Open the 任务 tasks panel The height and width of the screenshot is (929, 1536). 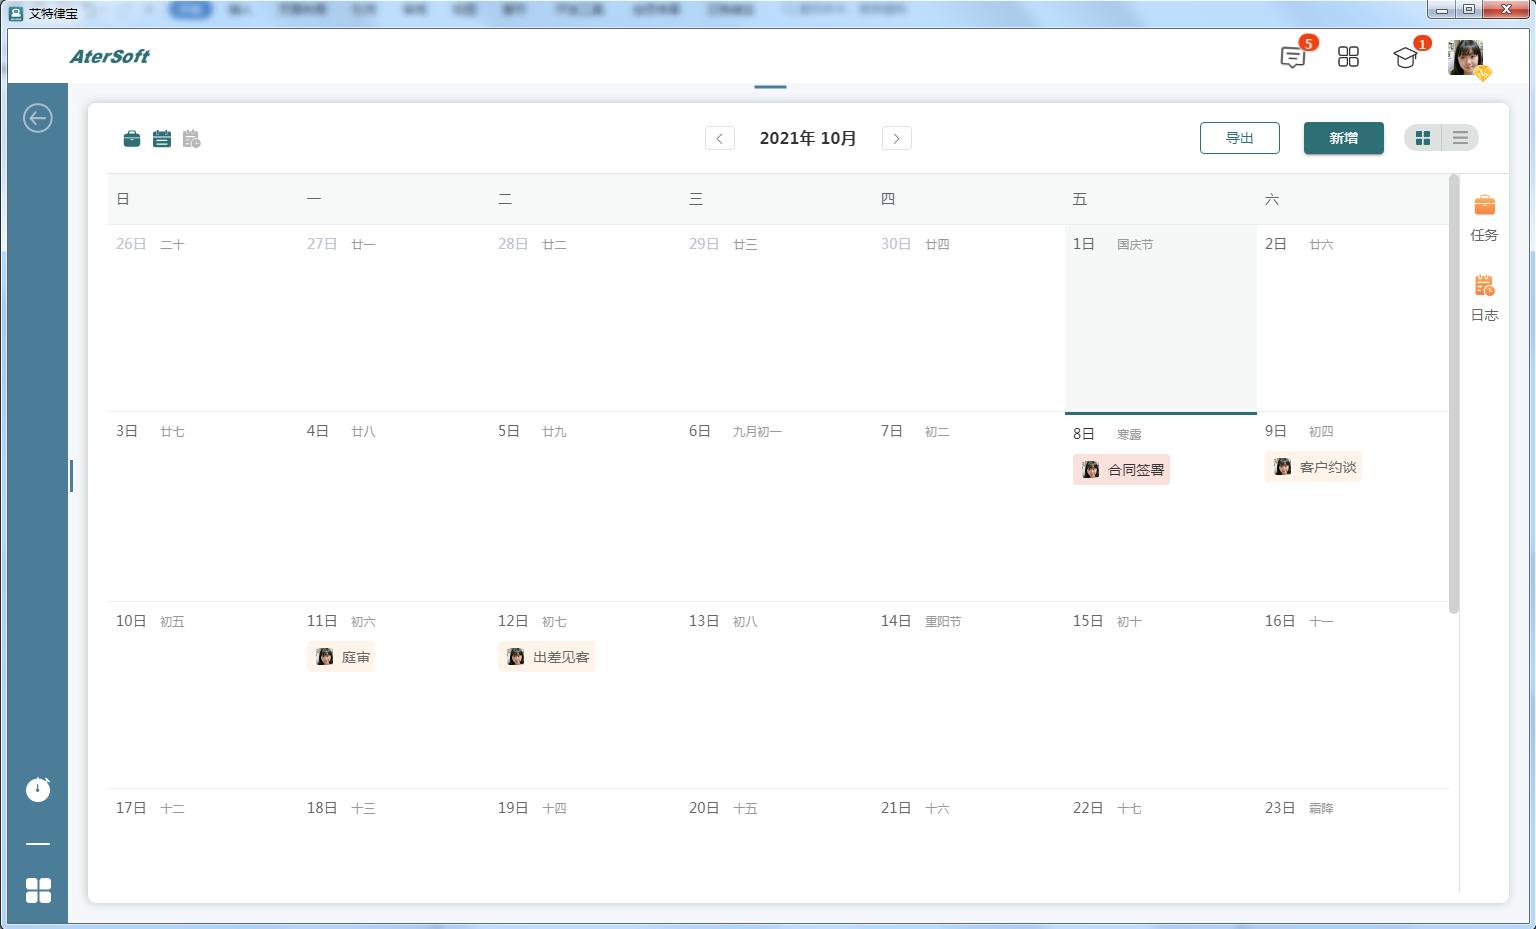click(x=1484, y=218)
